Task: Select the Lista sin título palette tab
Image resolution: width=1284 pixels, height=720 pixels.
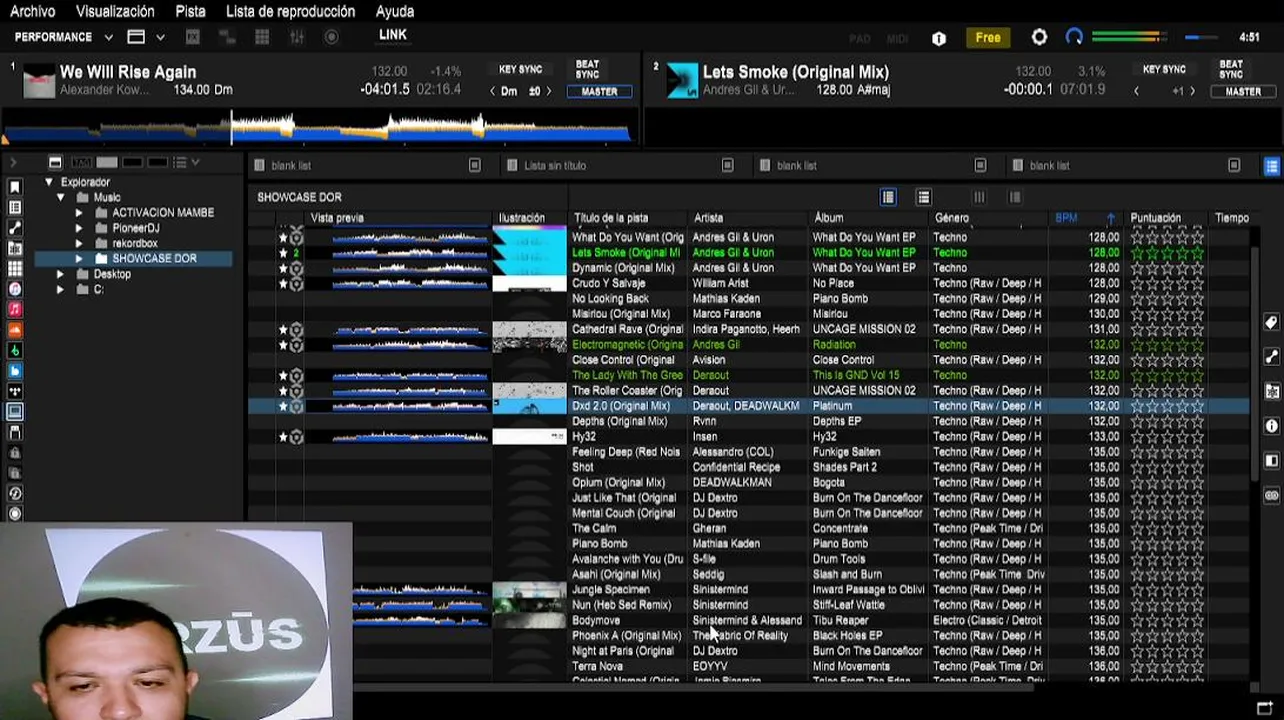Action: pyautogui.click(x=620, y=165)
